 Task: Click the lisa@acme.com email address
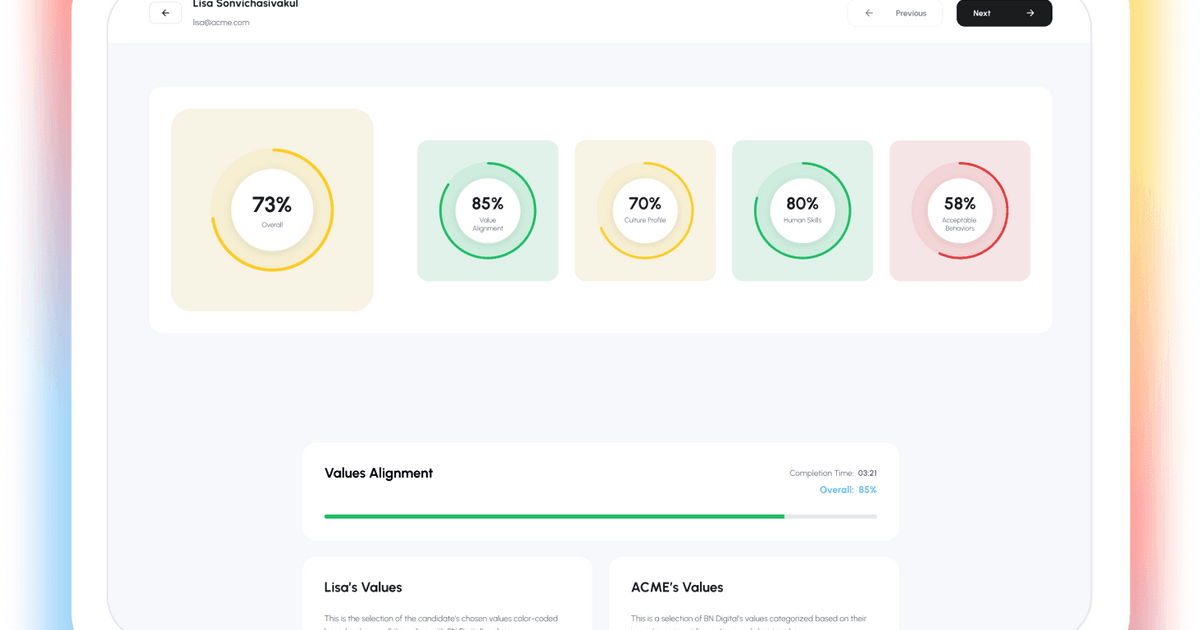pyautogui.click(x=221, y=22)
